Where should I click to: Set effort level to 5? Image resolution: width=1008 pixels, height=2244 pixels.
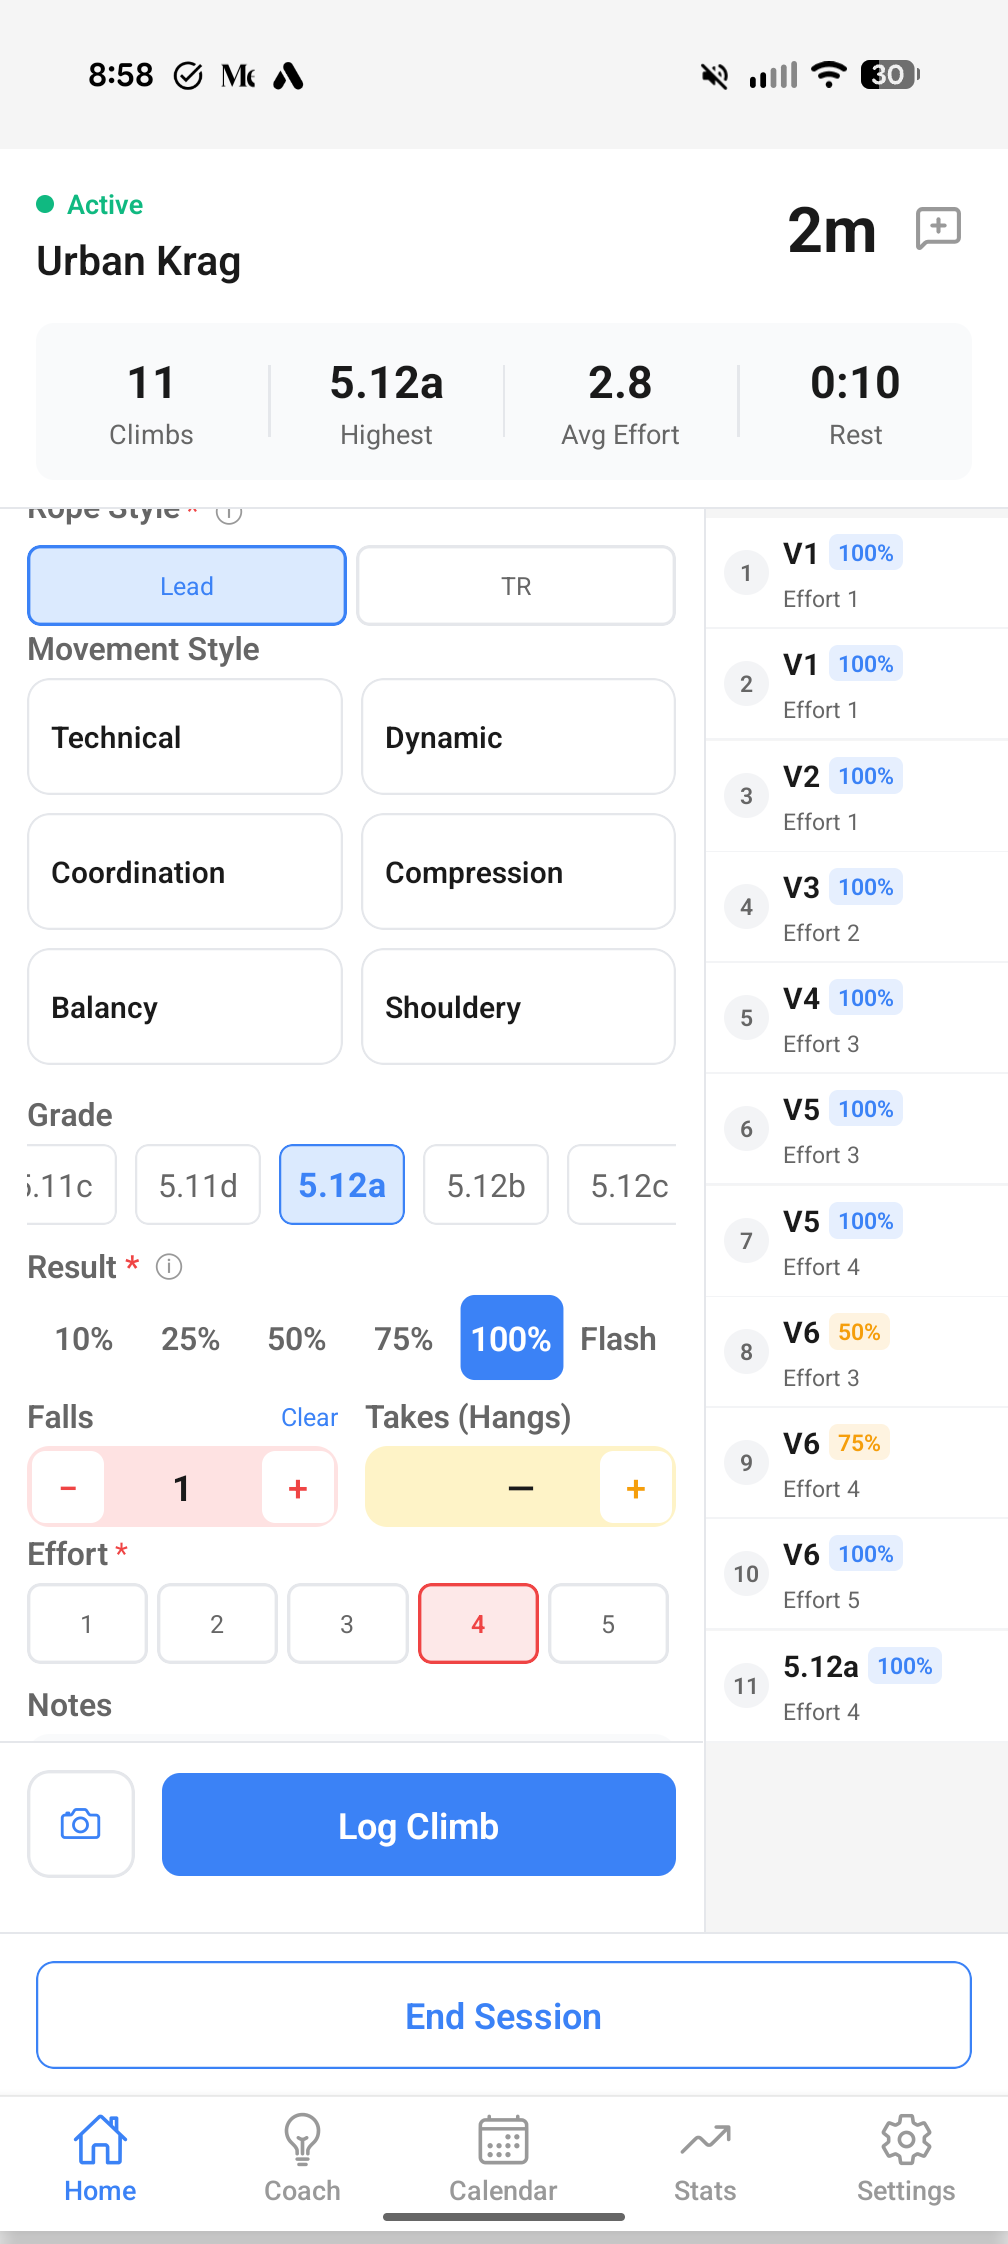point(608,1624)
